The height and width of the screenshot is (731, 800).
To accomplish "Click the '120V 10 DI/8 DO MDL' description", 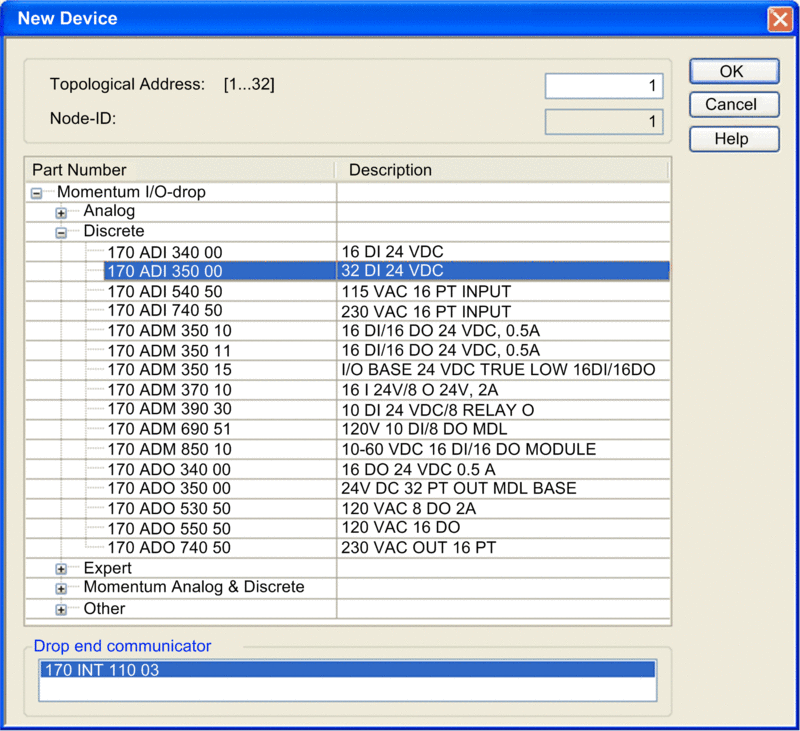I will point(424,429).
